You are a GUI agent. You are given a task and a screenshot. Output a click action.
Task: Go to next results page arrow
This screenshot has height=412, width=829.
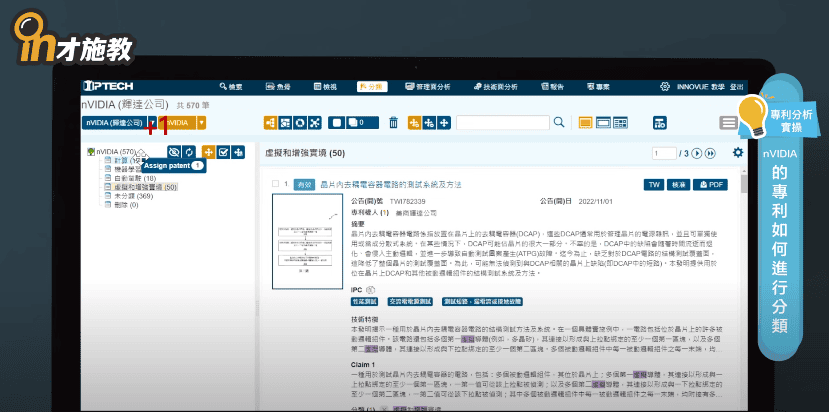(697, 153)
